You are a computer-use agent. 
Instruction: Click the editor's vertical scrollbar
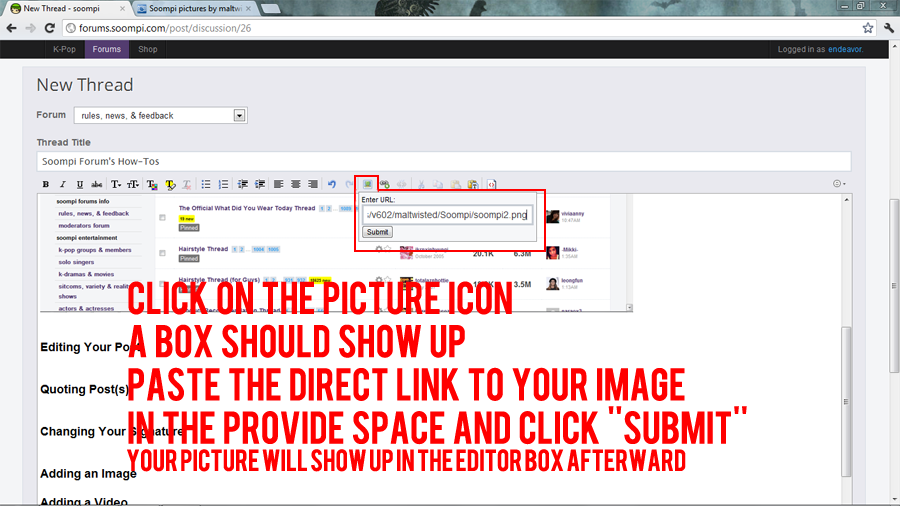846,402
